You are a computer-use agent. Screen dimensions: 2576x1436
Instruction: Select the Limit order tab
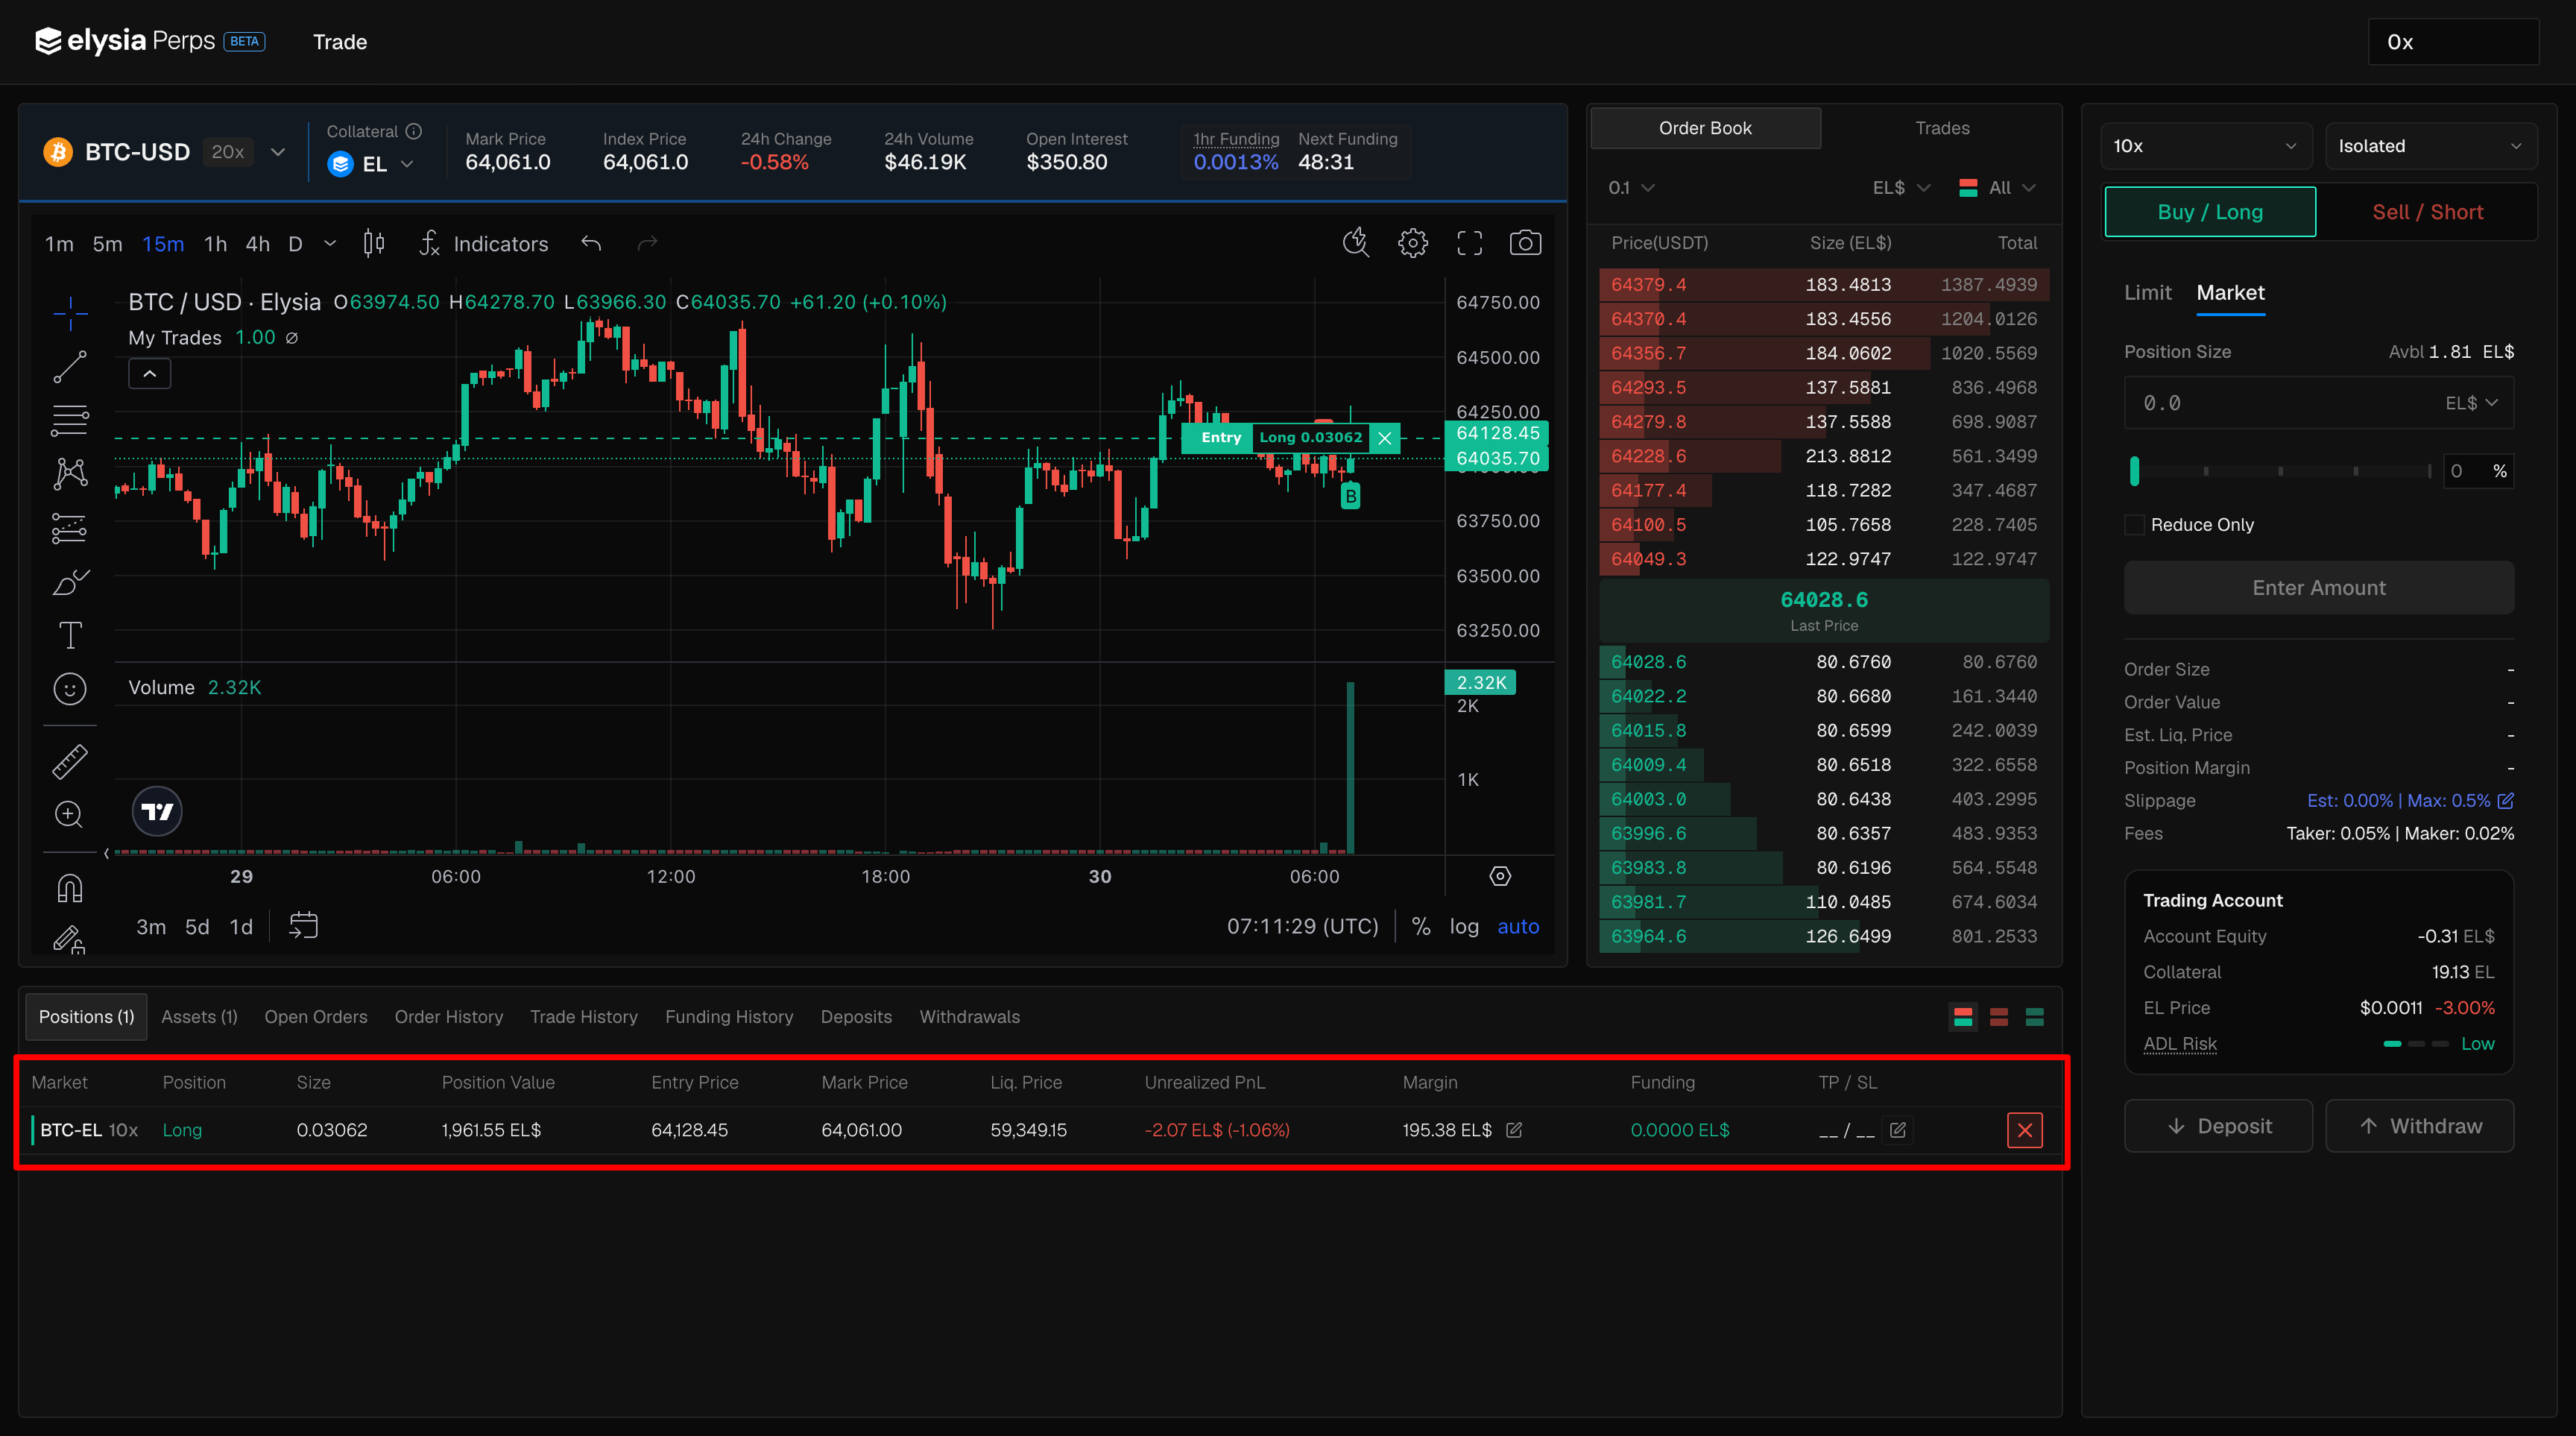[2147, 293]
